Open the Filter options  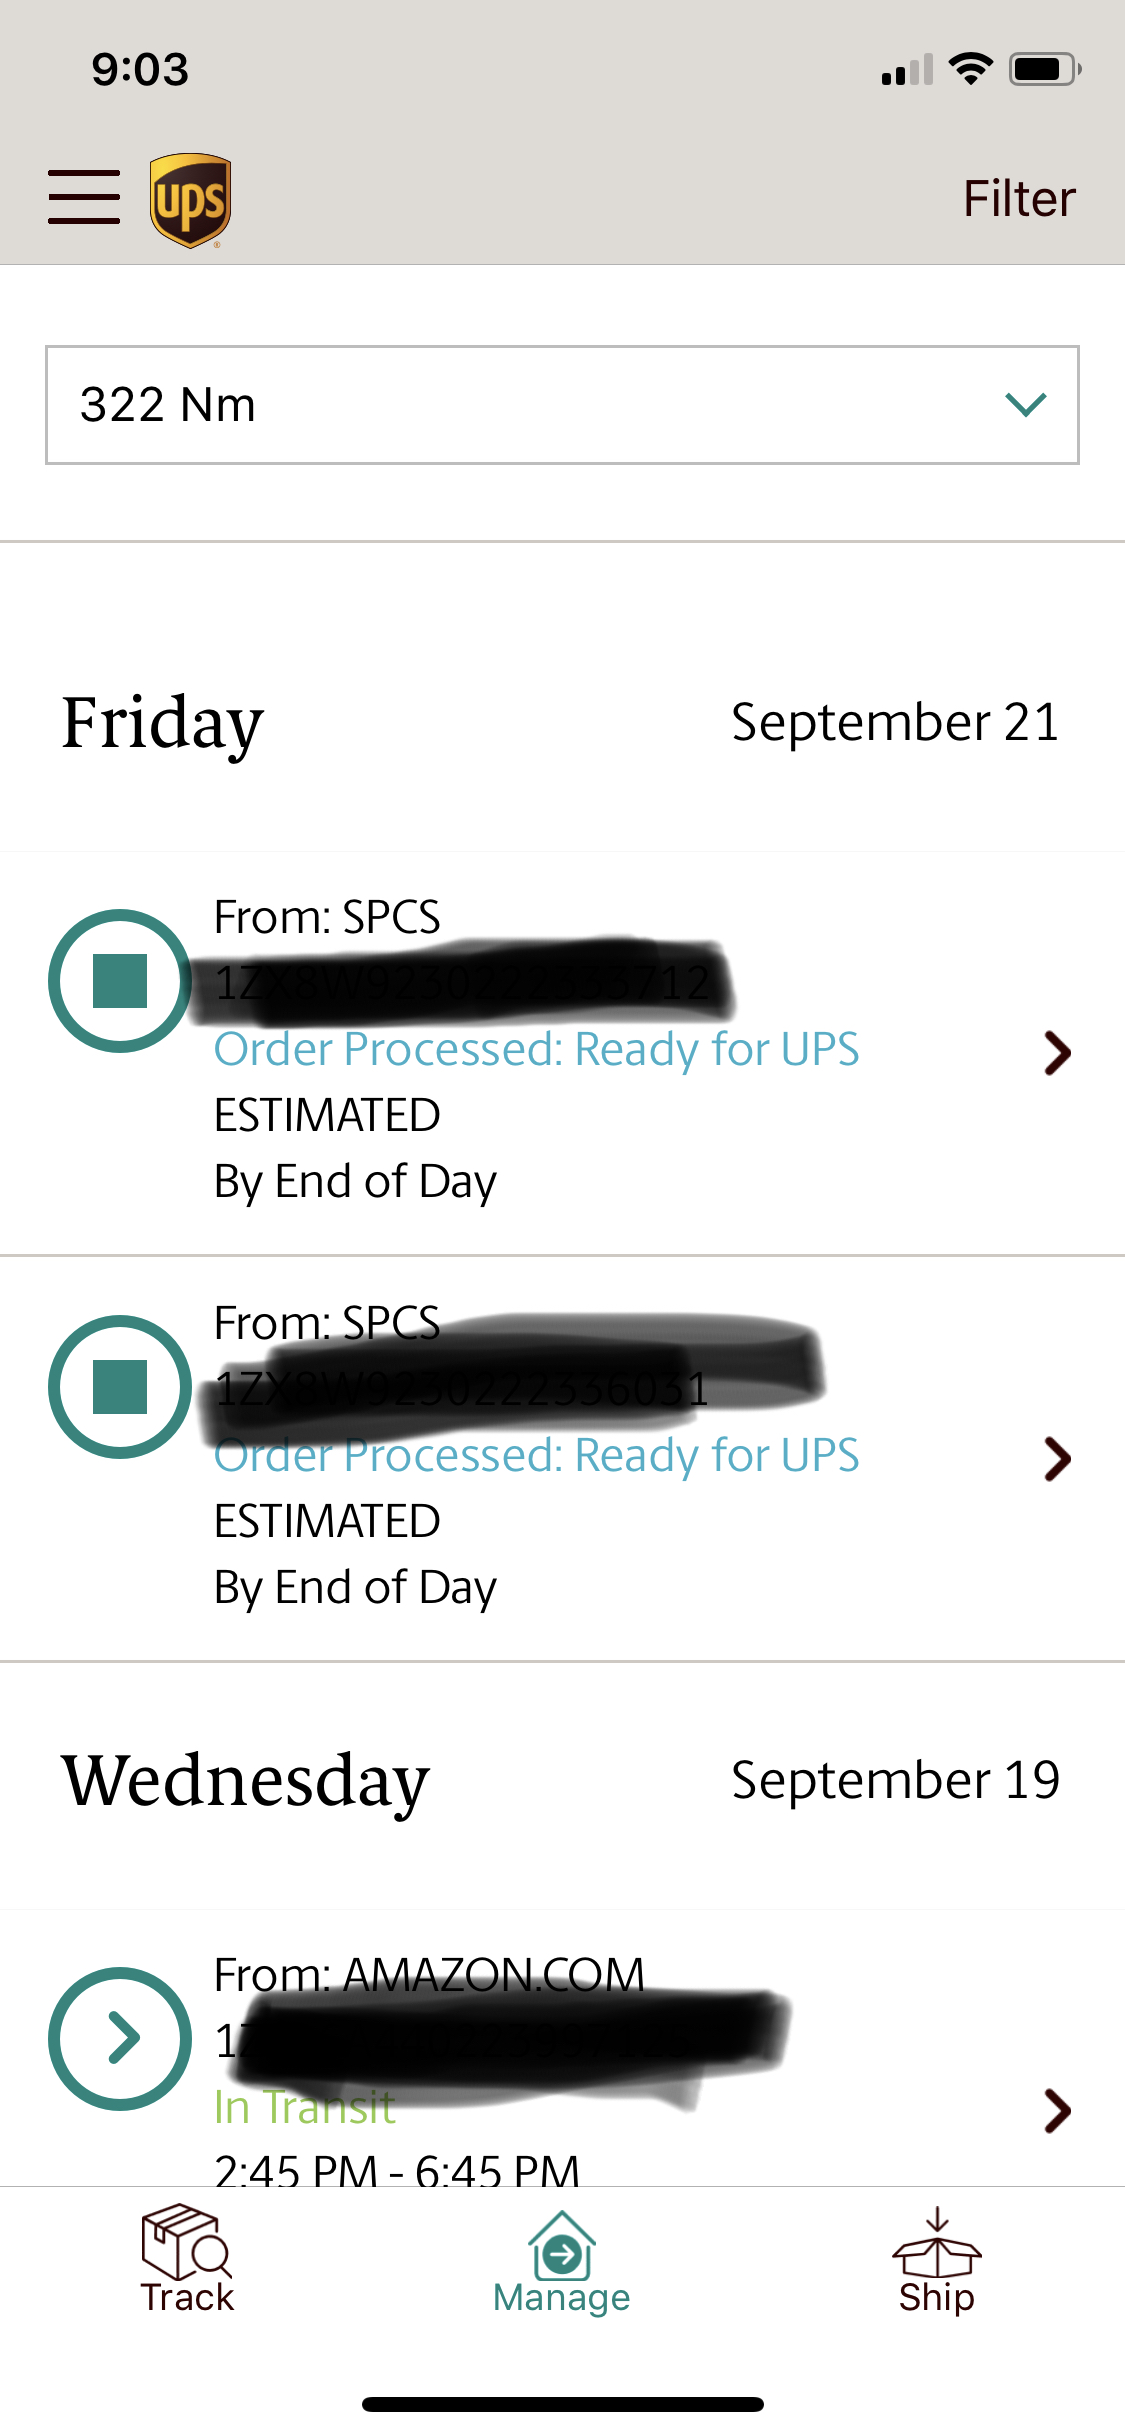click(1019, 198)
